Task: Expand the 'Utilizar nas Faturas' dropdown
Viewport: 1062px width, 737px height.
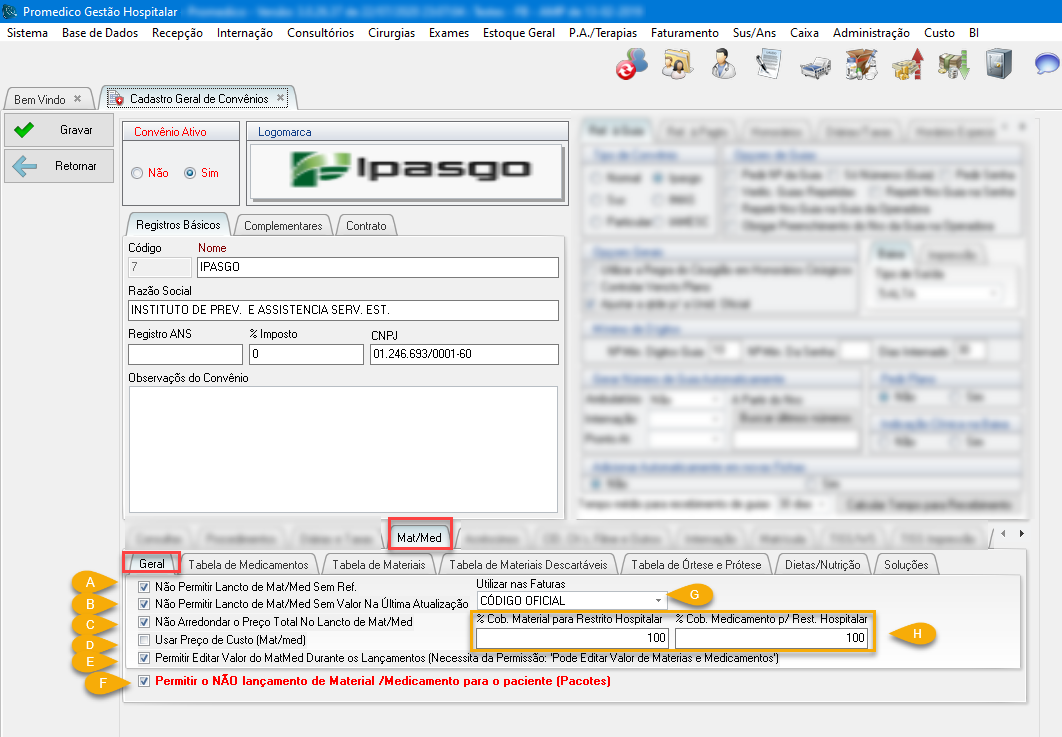Action: (658, 601)
